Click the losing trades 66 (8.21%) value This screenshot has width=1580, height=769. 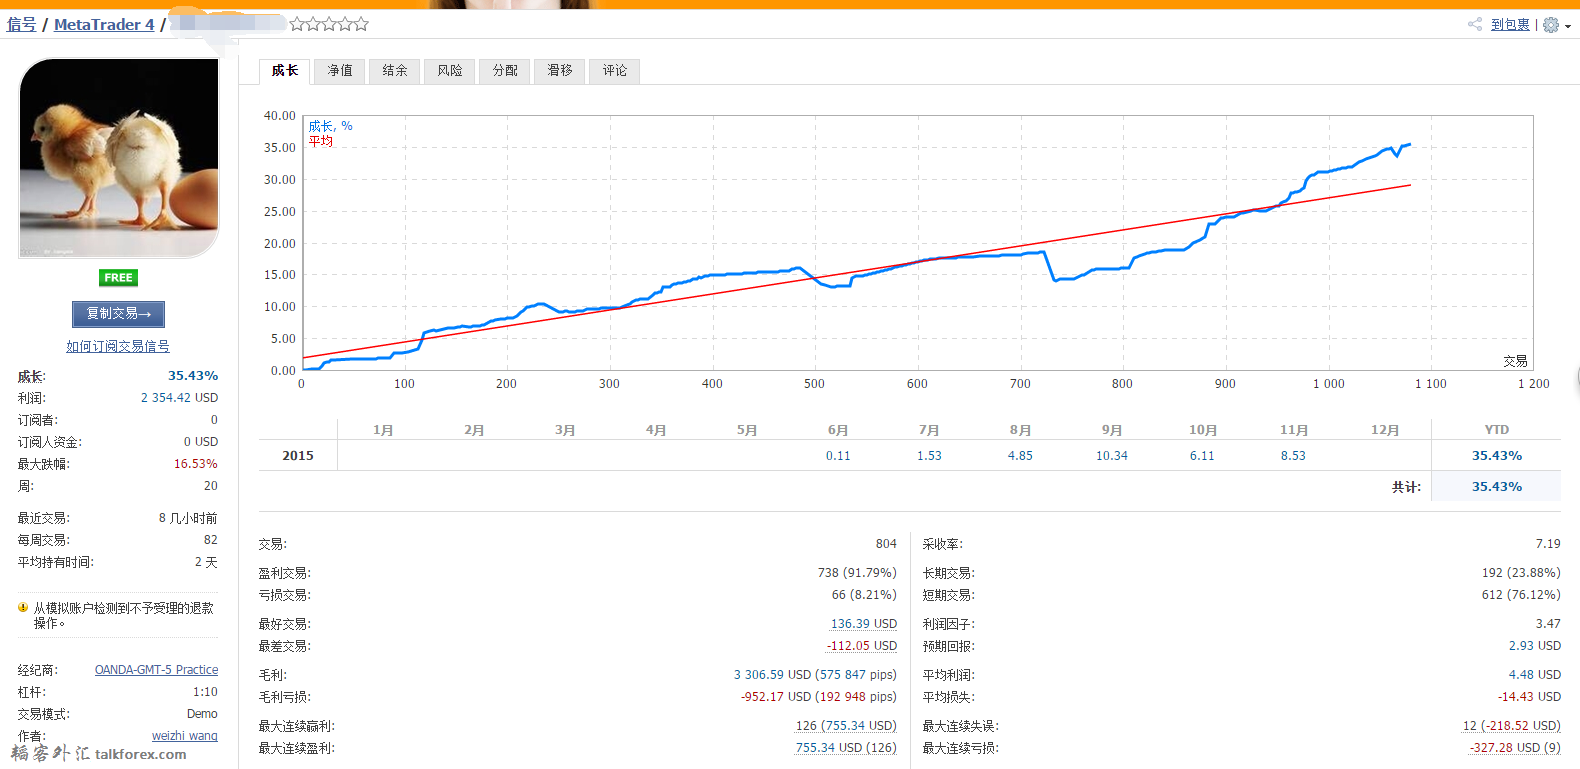pos(864,595)
